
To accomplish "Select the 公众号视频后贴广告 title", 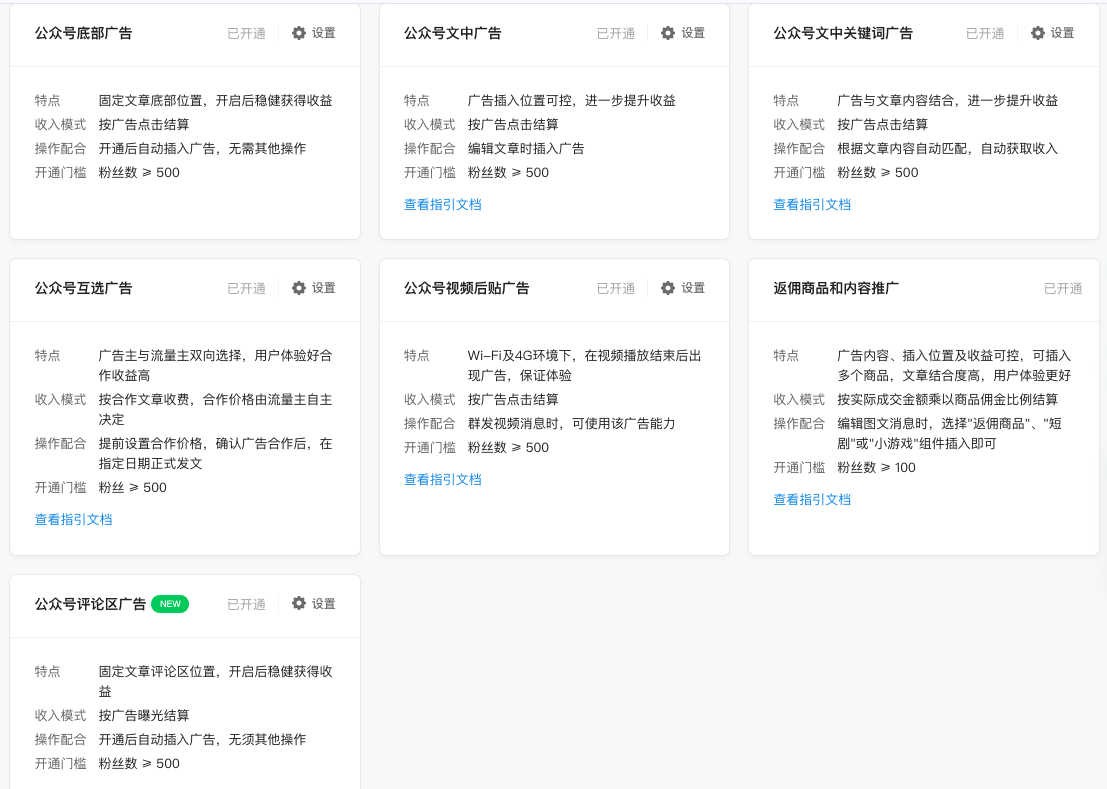I will tap(466, 288).
